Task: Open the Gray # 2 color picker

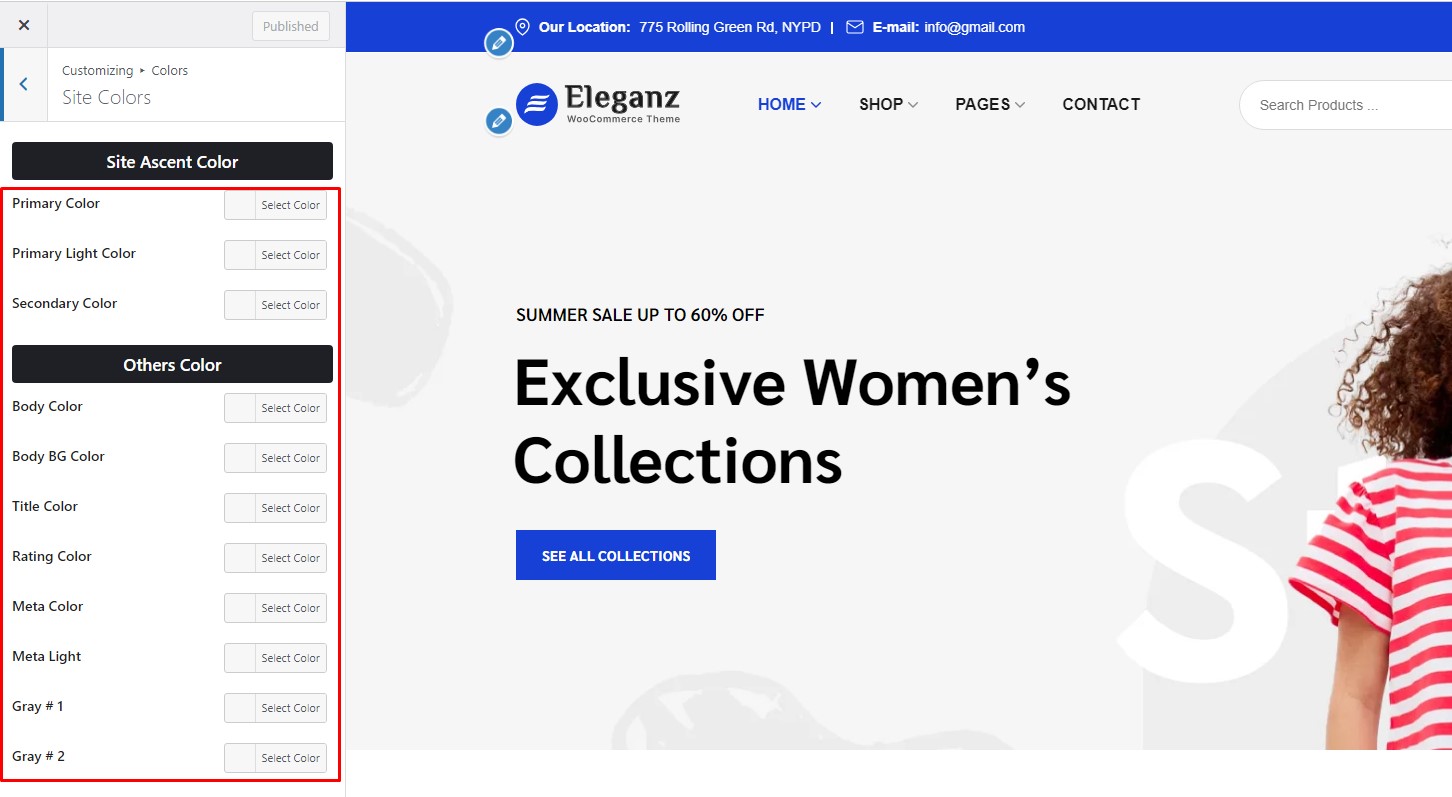Action: pyautogui.click(x=275, y=758)
